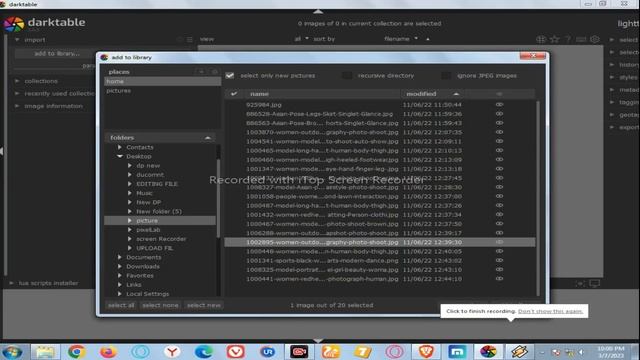640x360 pixels.
Task: Open Google Chrome from the taskbar
Action: 76,351
